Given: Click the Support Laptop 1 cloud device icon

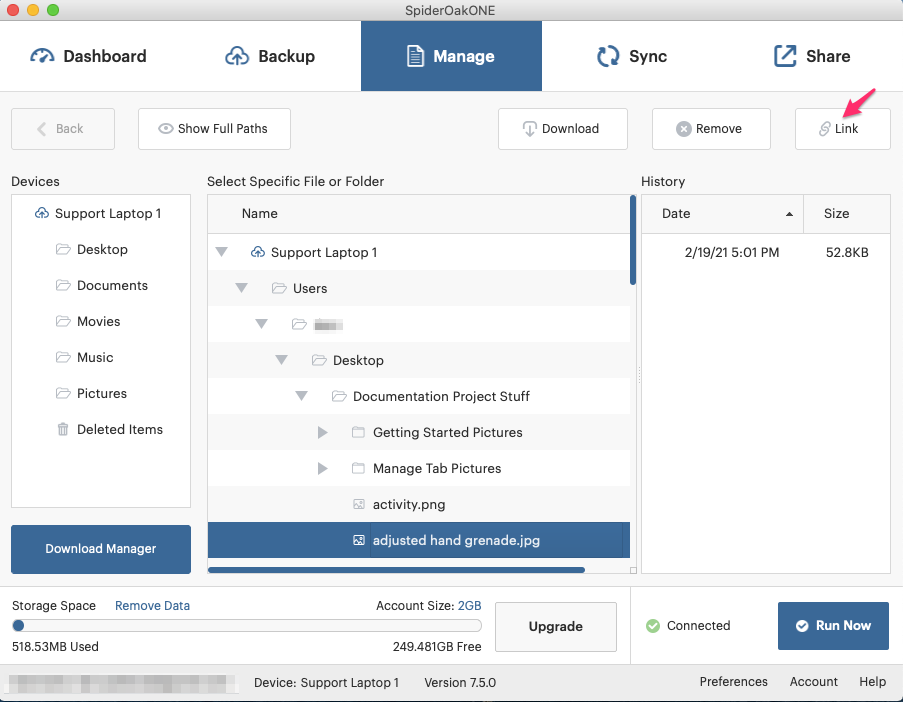Looking at the screenshot, I should tap(41, 214).
